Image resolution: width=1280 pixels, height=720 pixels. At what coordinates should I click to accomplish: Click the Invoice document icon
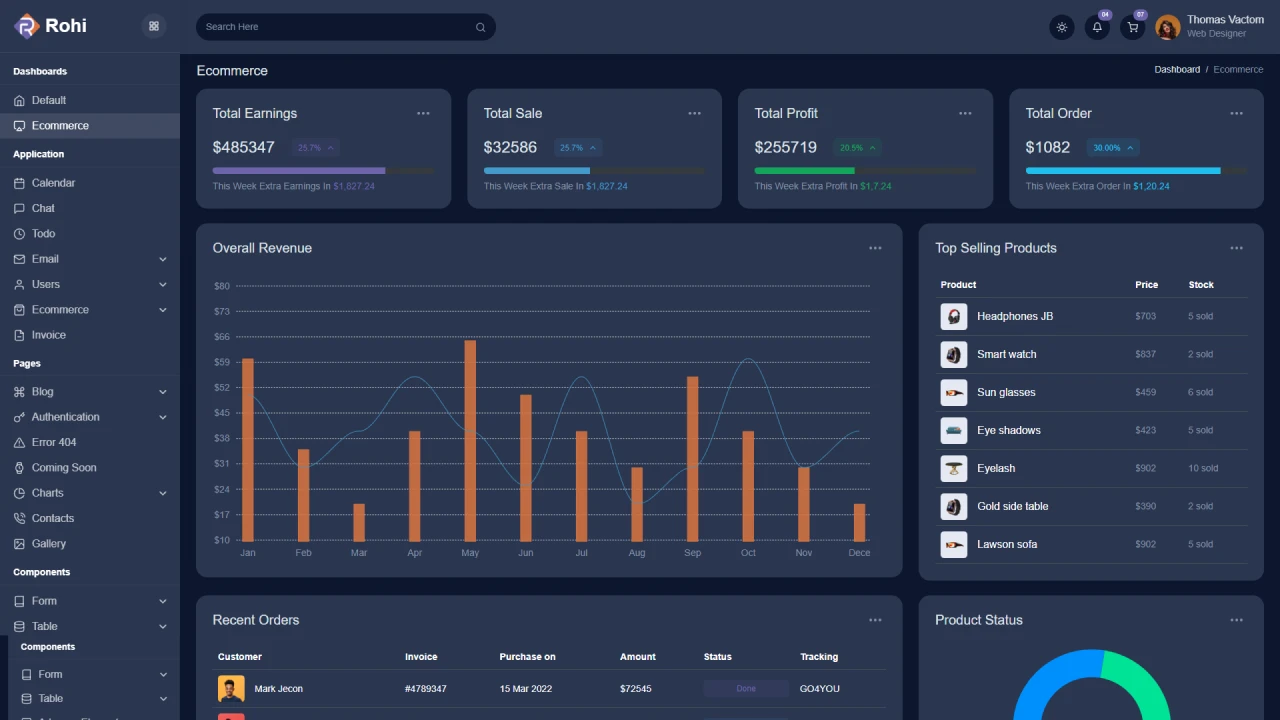(19, 335)
